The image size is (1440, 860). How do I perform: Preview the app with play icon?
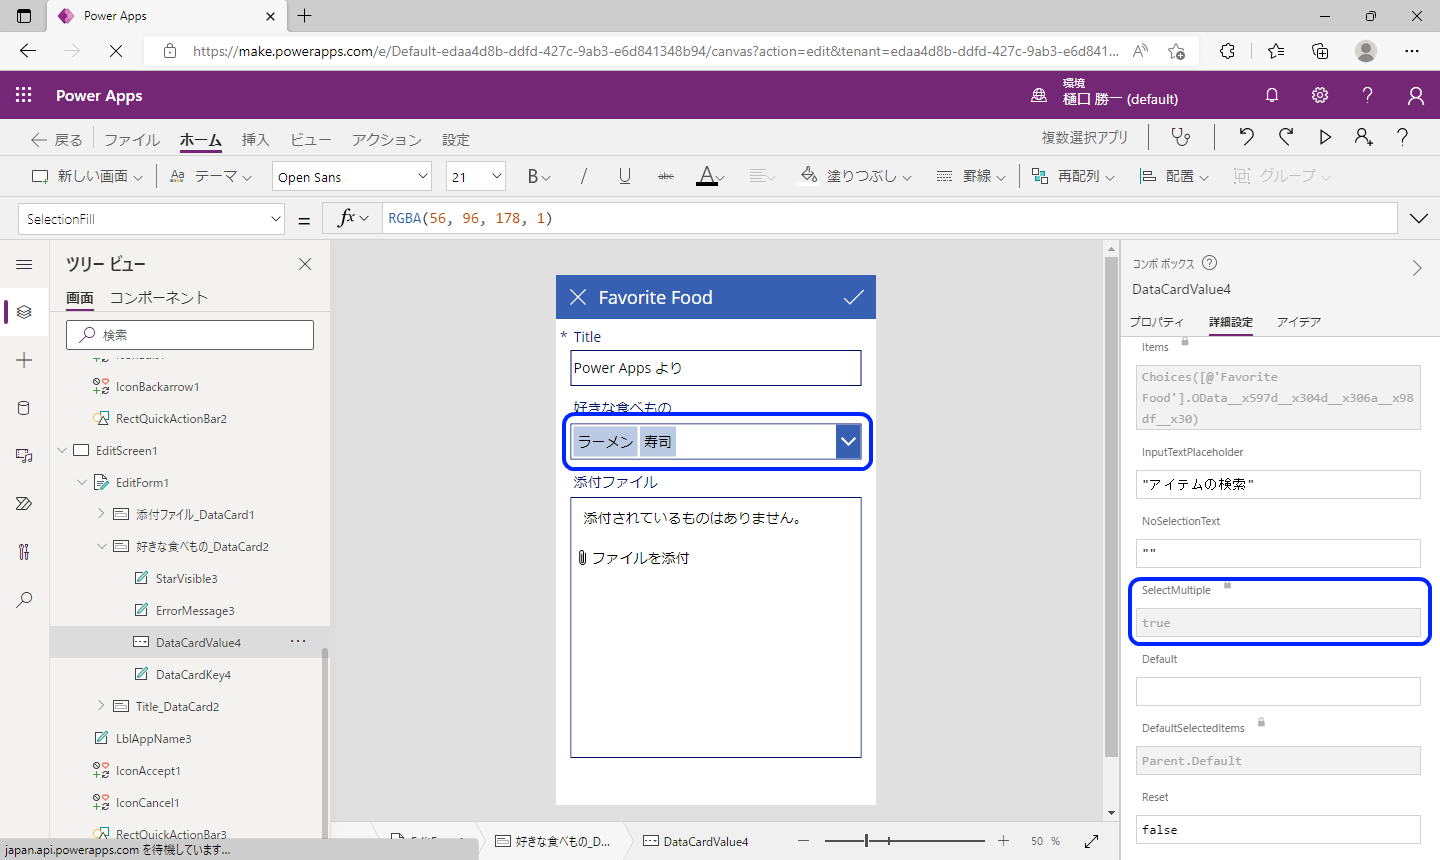(x=1325, y=137)
